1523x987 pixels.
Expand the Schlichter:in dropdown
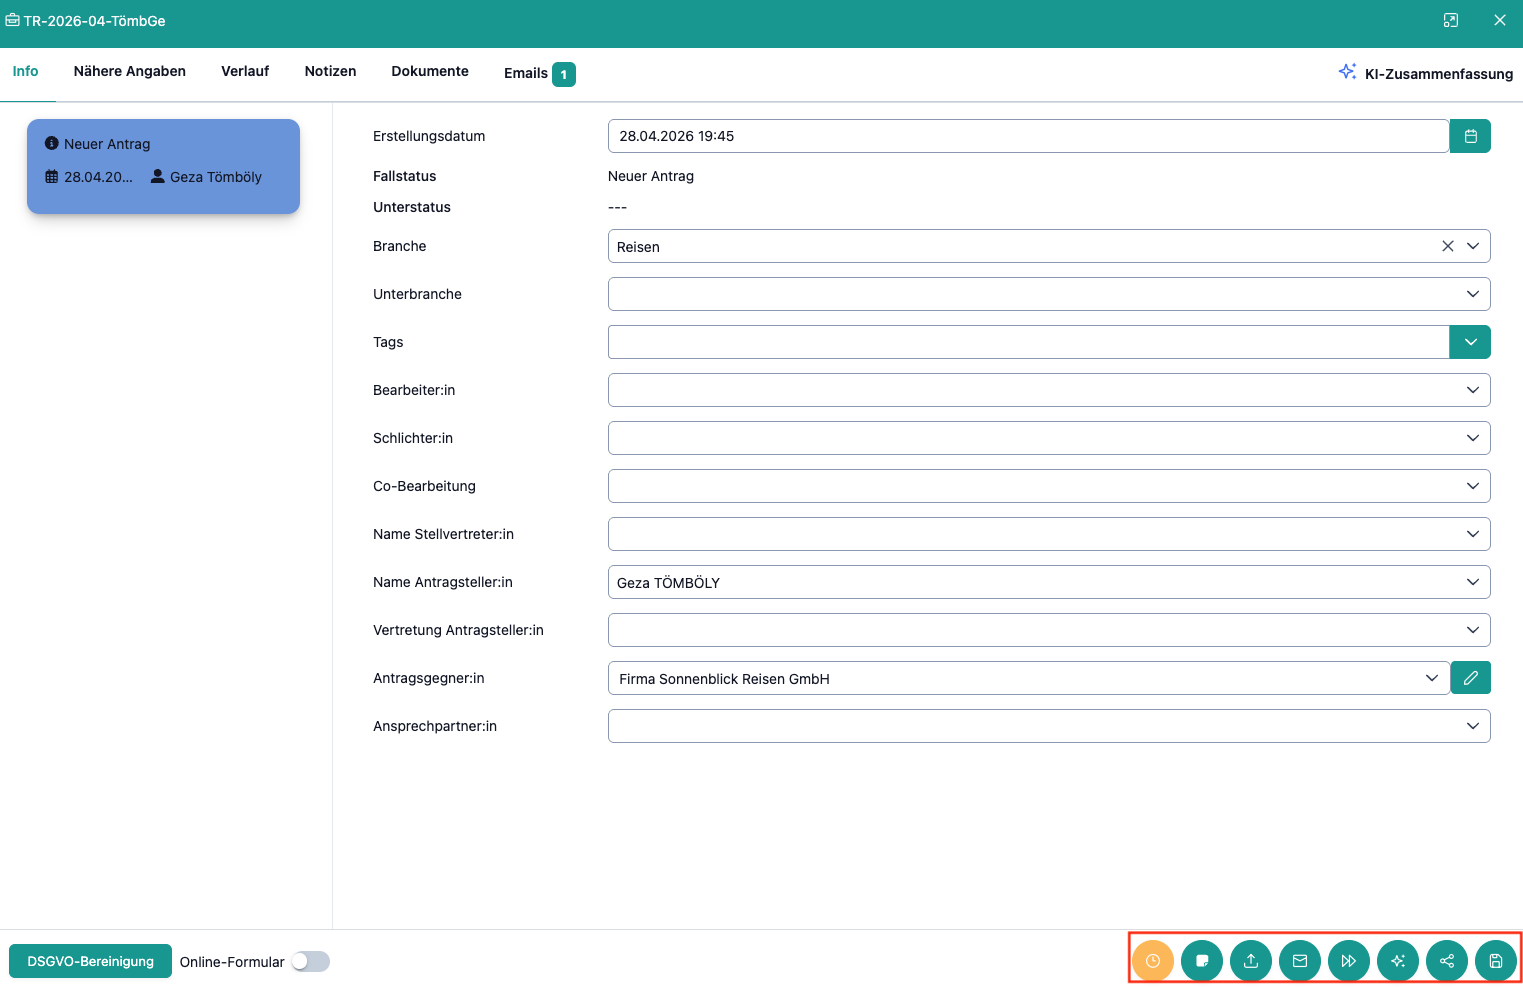1473,438
